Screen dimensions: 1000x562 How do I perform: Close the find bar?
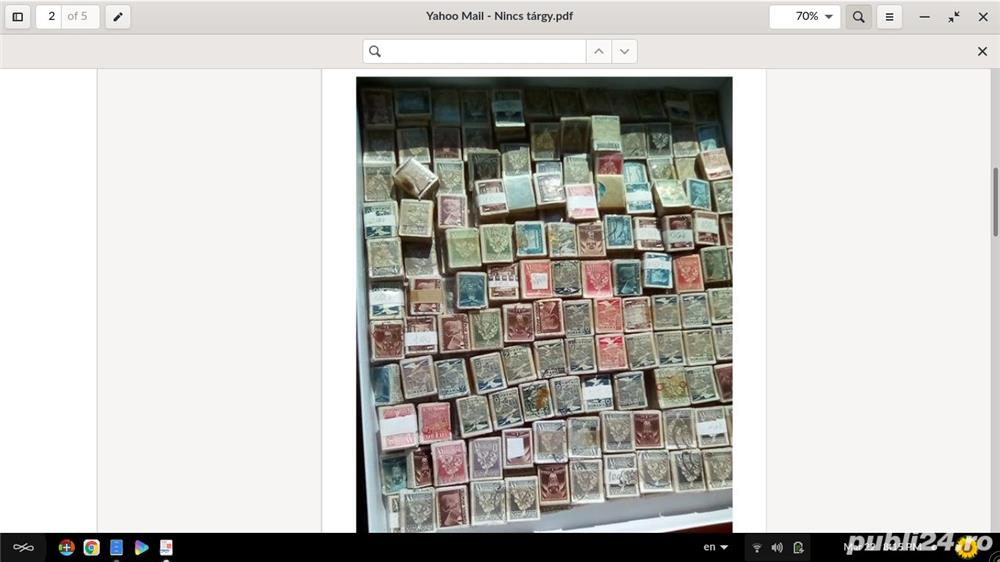pyautogui.click(x=982, y=51)
